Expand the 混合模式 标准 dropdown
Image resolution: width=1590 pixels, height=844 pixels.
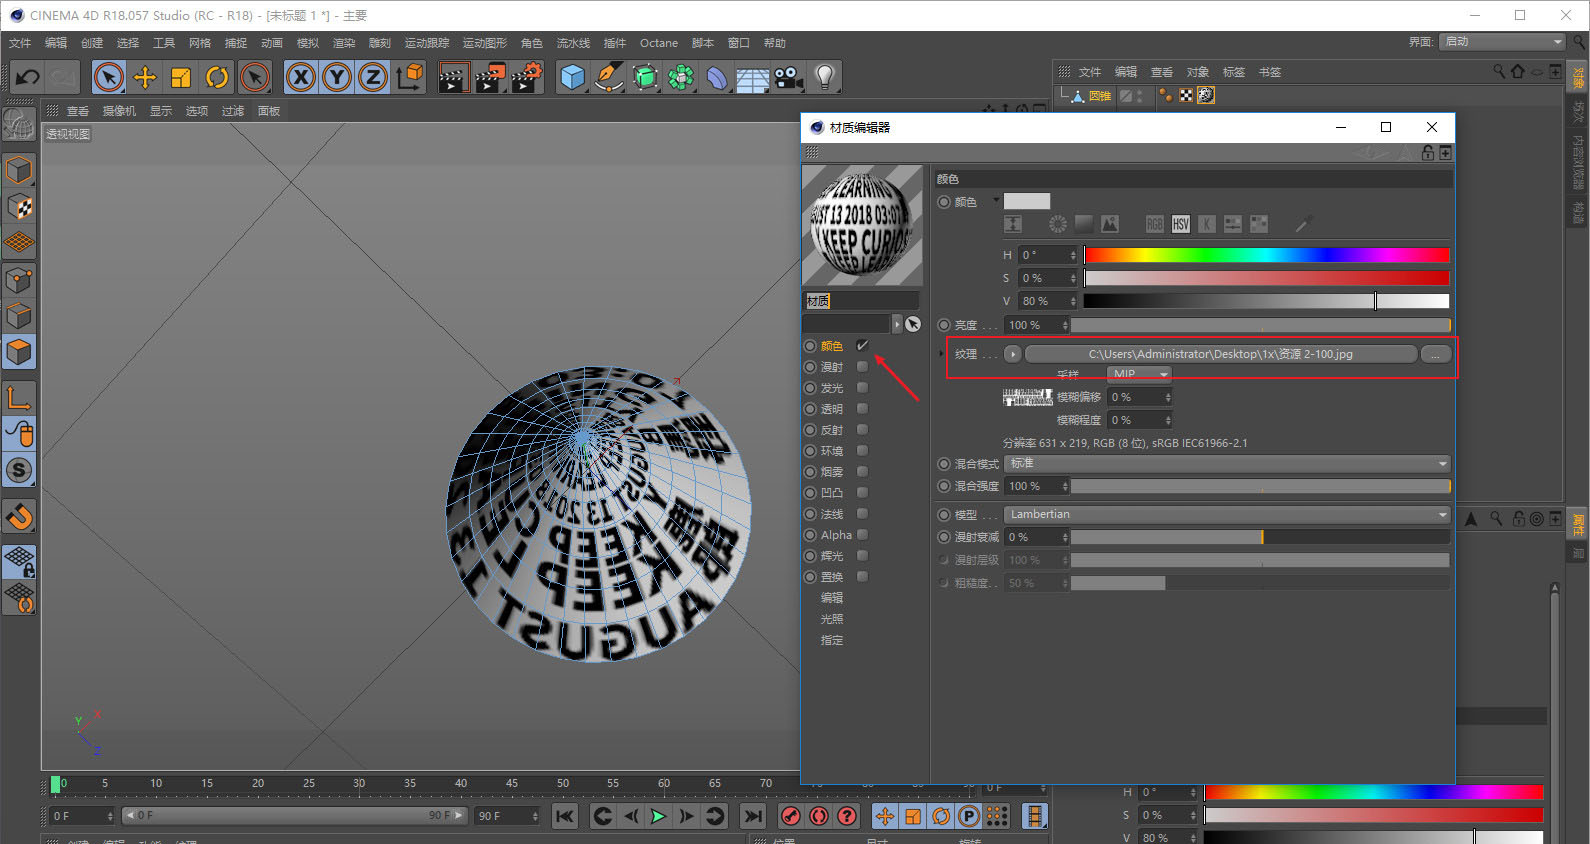1228,464
